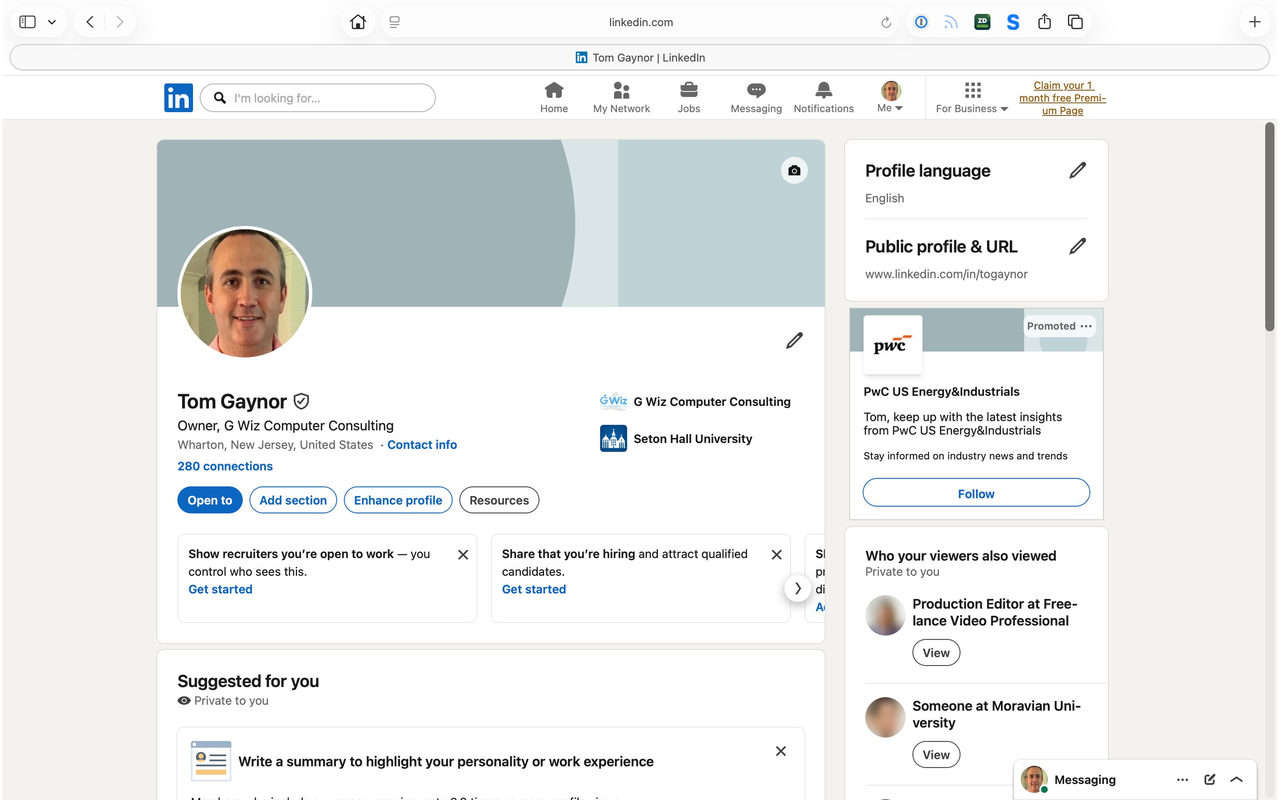Open Contact info link

pyautogui.click(x=422, y=445)
